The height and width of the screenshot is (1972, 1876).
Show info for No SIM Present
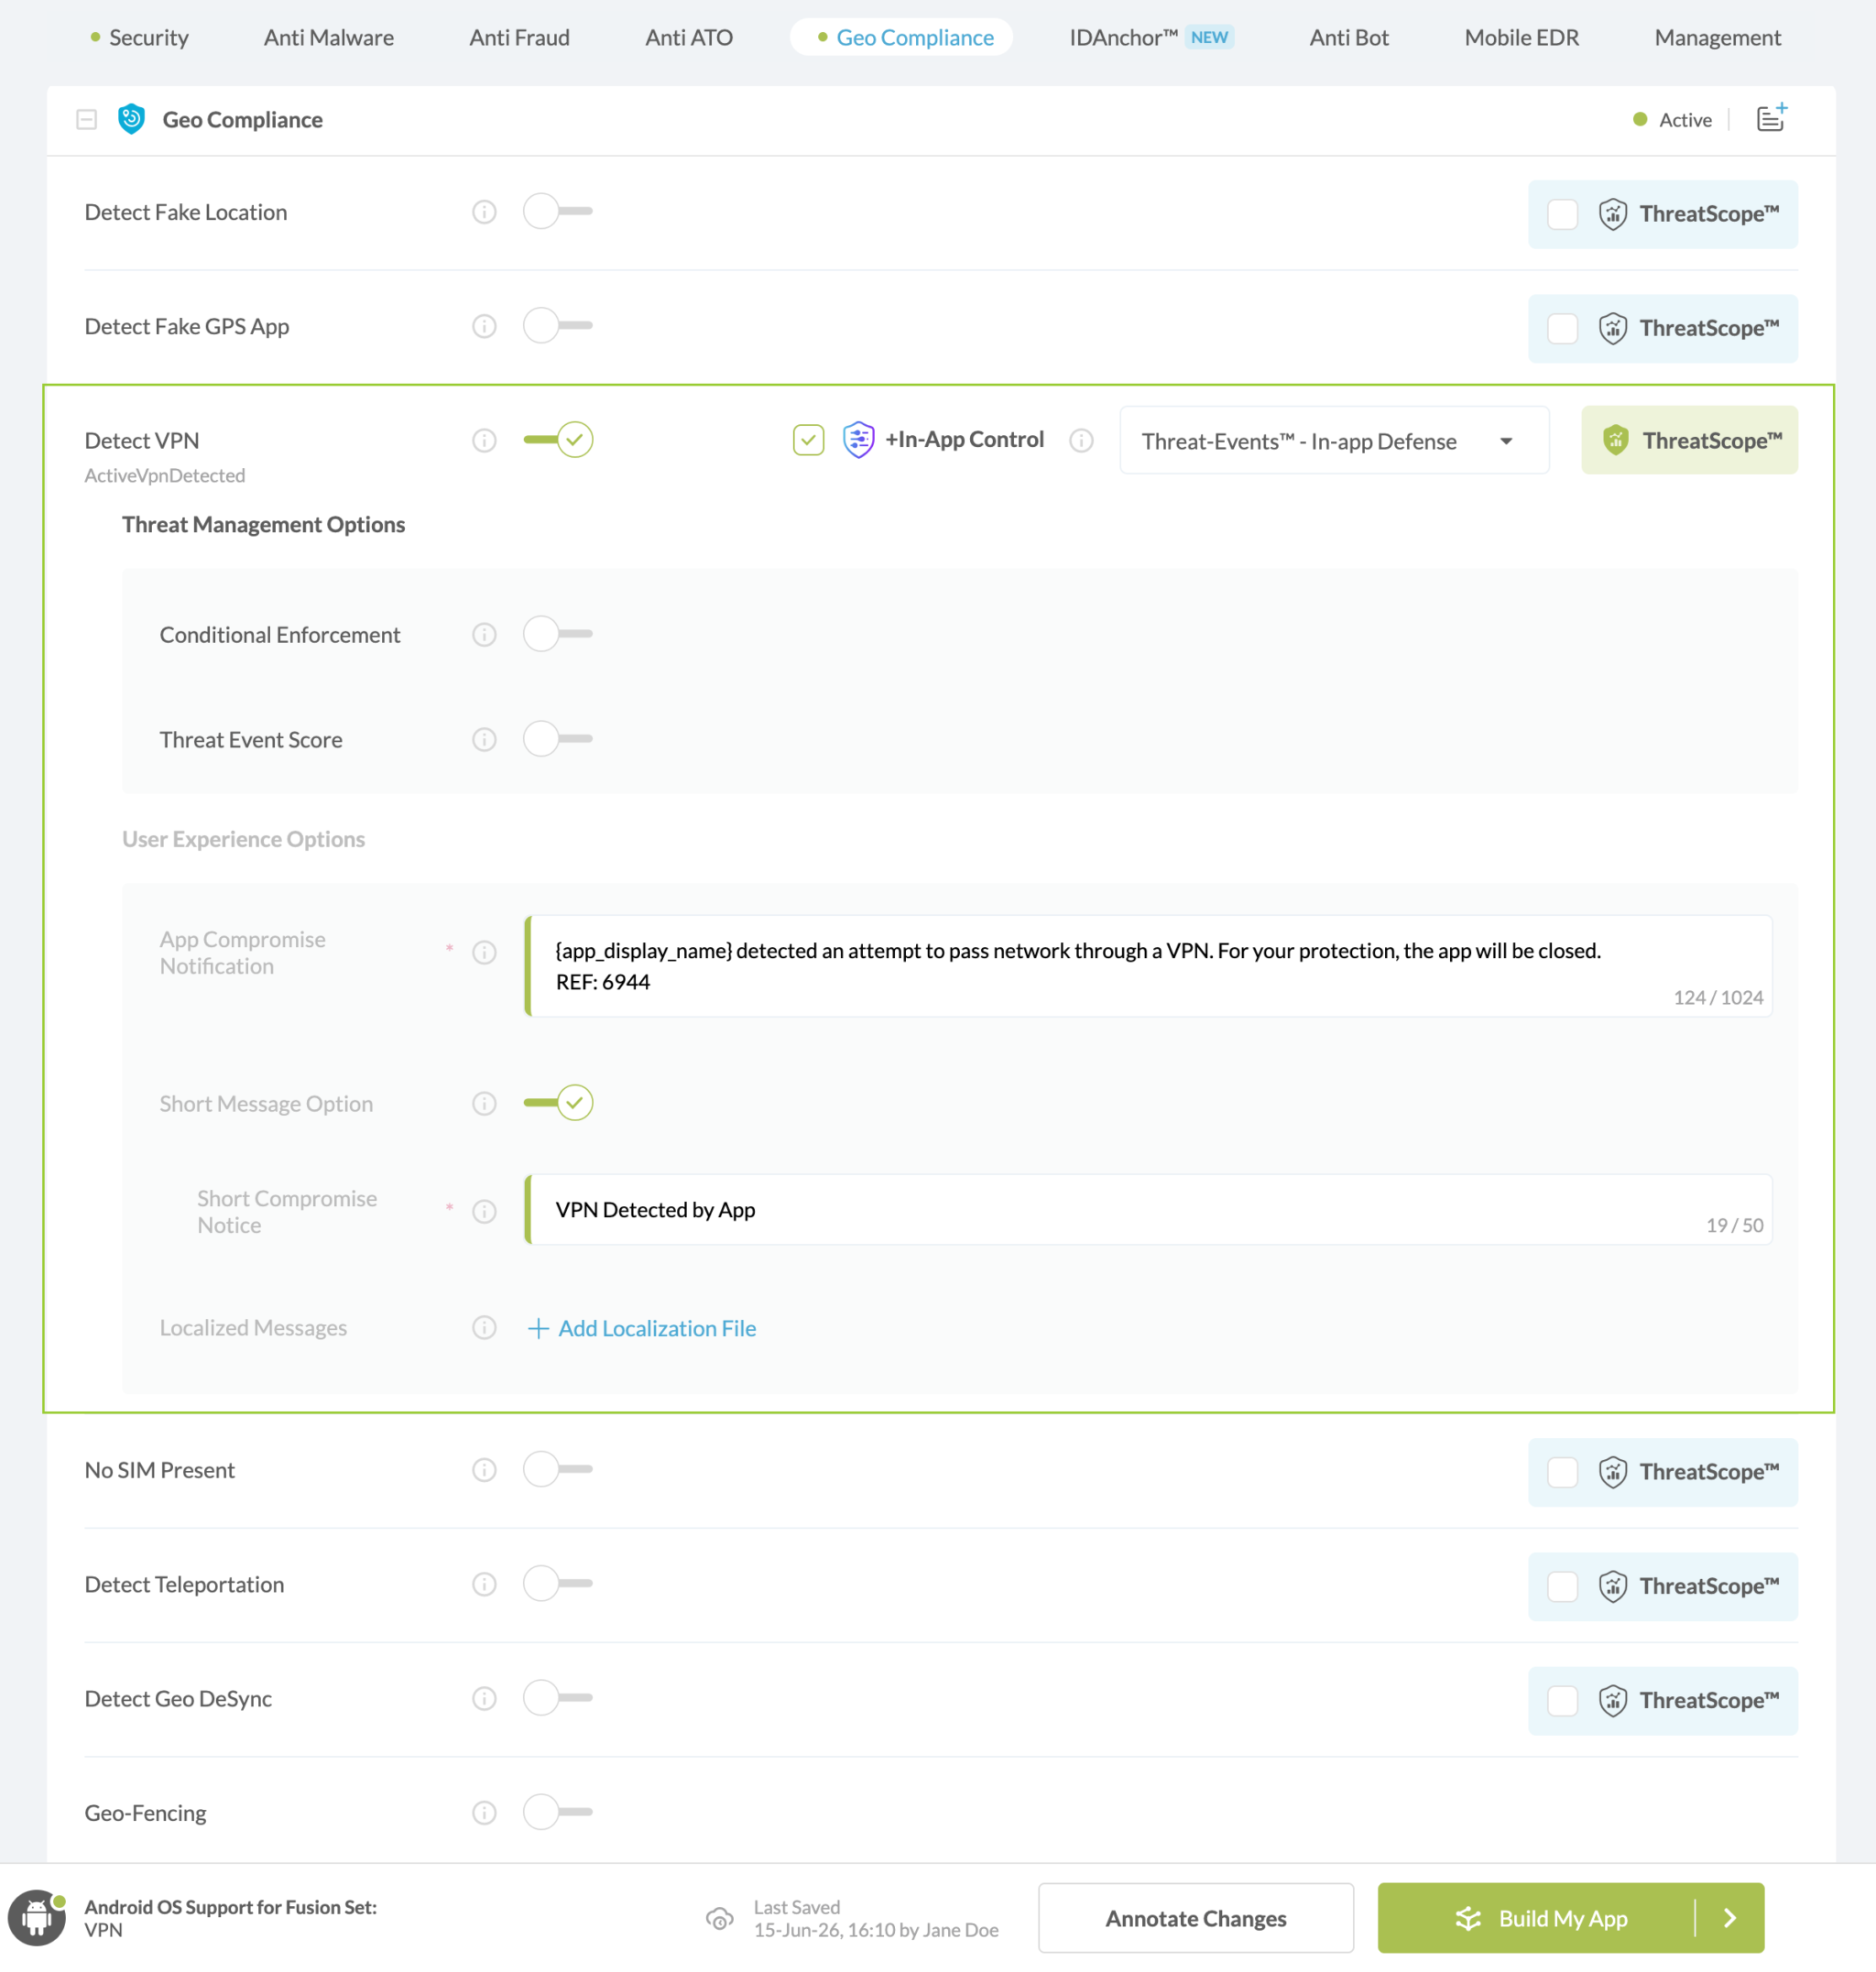(x=484, y=1469)
